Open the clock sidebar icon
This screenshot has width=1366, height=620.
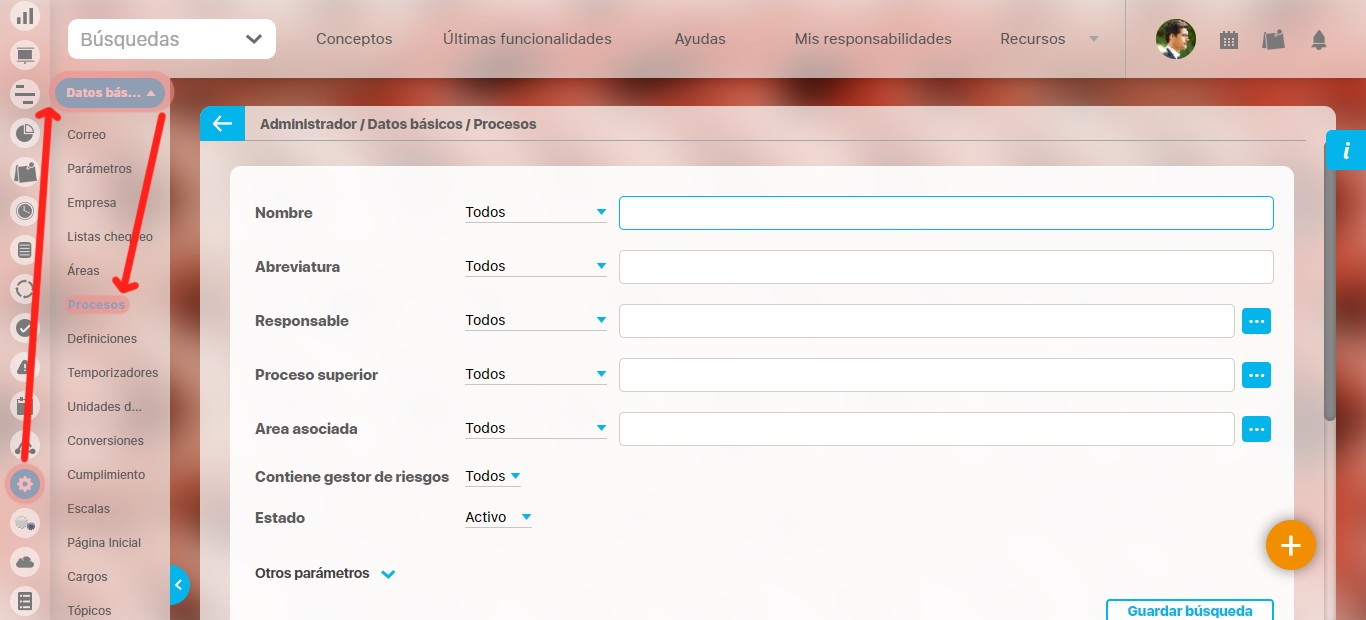coord(25,211)
